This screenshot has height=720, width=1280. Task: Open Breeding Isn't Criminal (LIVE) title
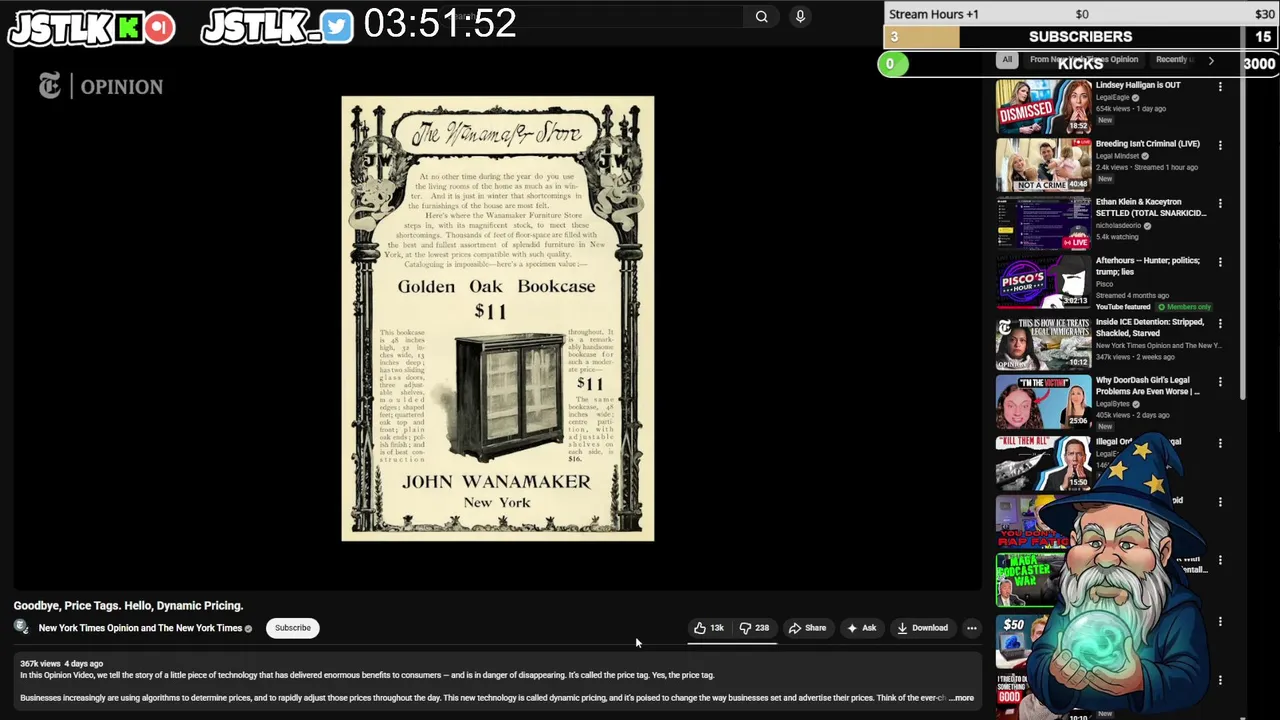click(1147, 143)
